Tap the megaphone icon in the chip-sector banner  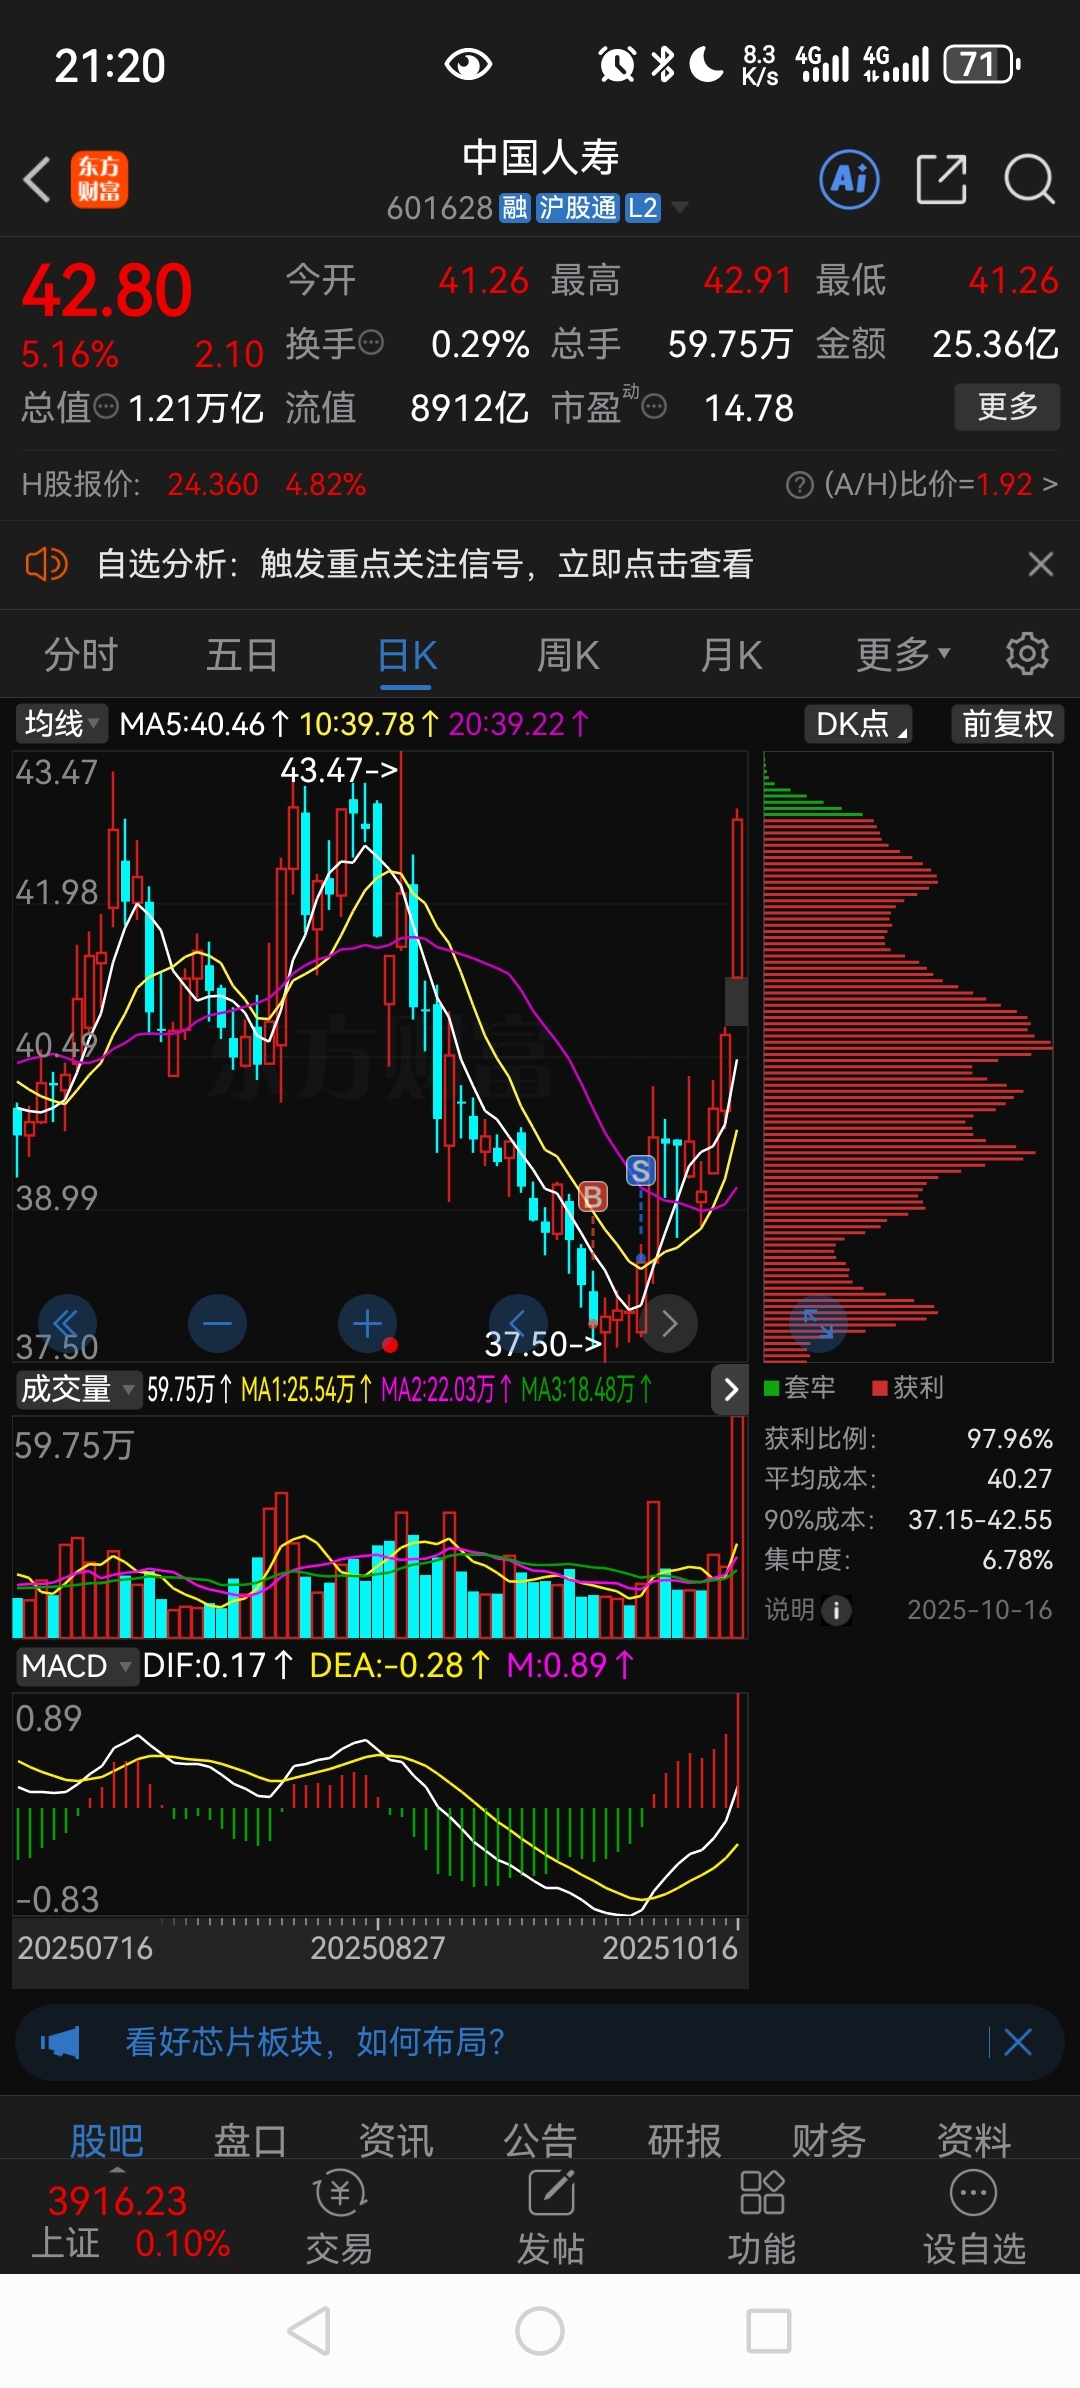click(x=60, y=2042)
